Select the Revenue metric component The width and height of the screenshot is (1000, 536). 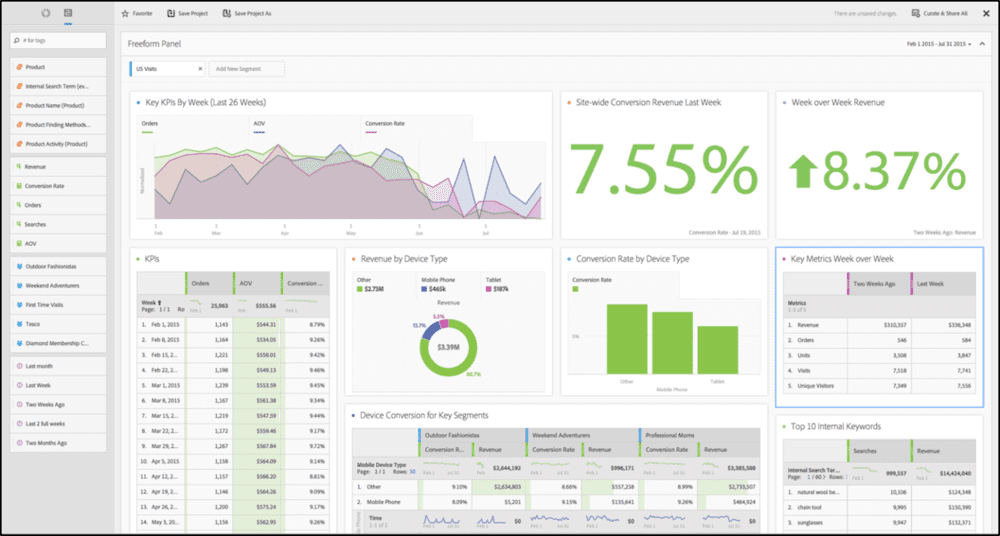pyautogui.click(x=58, y=167)
